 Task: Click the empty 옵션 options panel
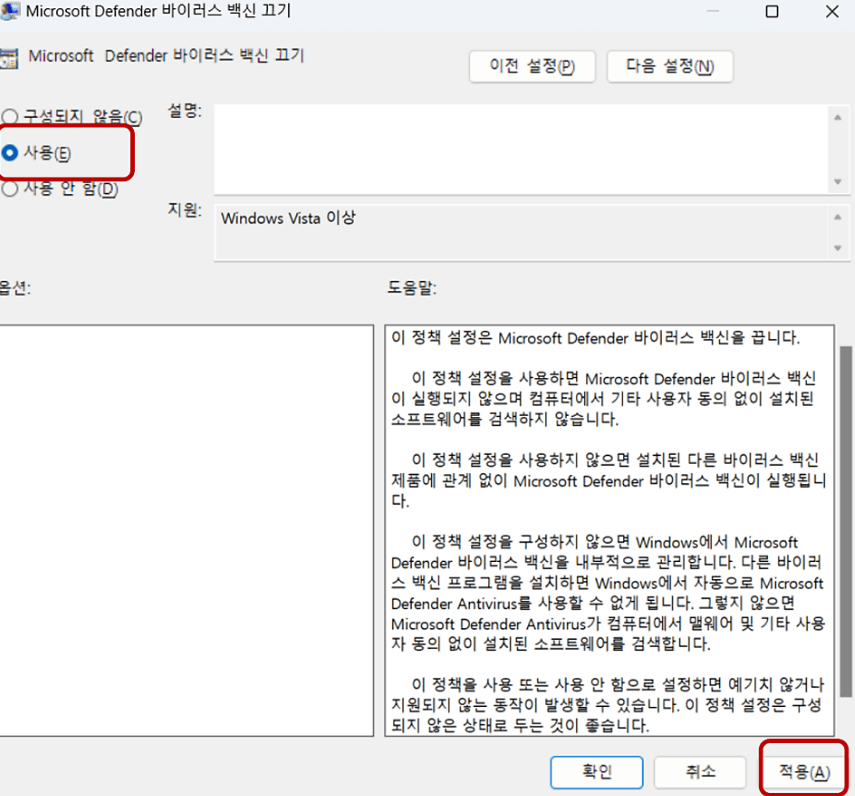tap(186, 530)
